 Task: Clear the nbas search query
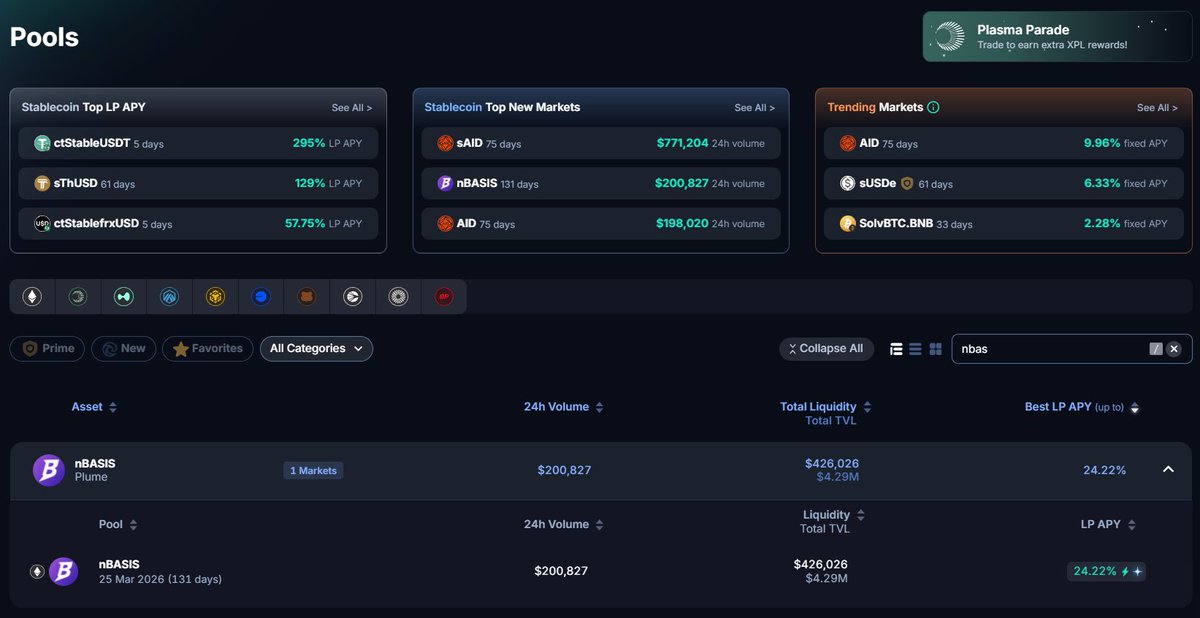pyautogui.click(x=1173, y=348)
